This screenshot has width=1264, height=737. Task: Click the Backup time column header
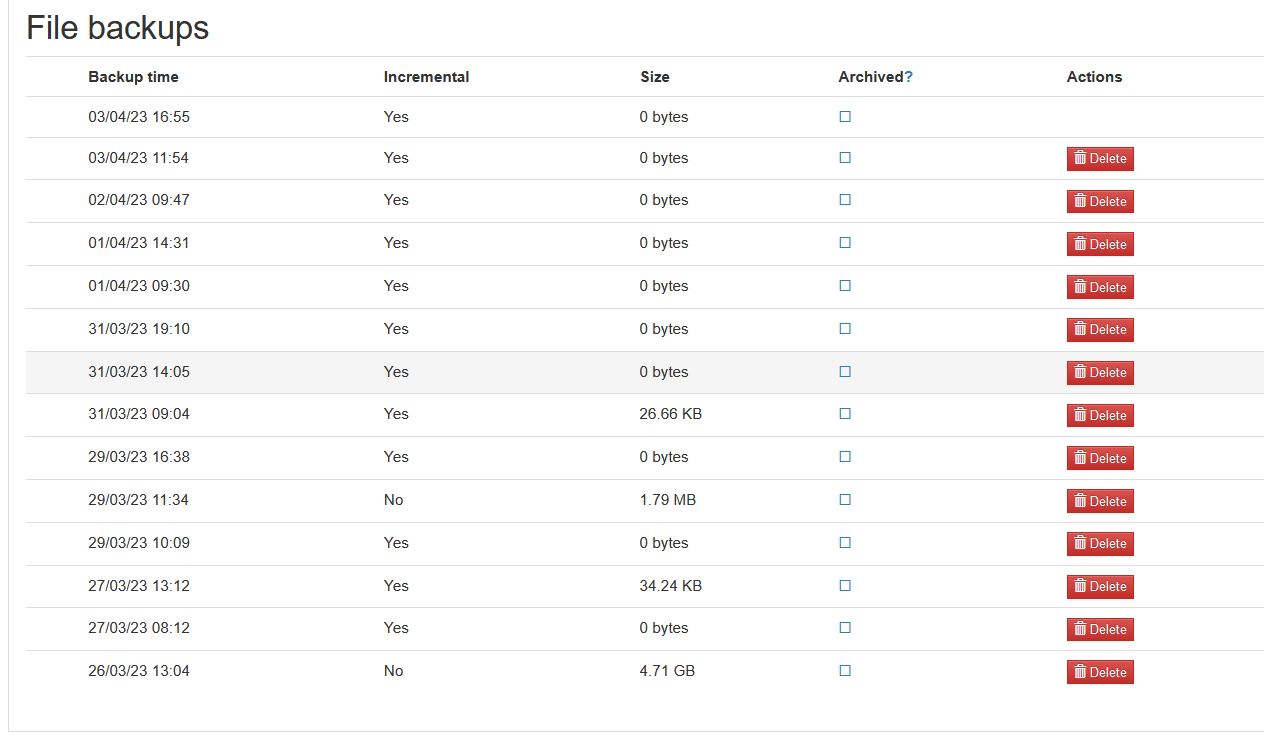click(133, 76)
